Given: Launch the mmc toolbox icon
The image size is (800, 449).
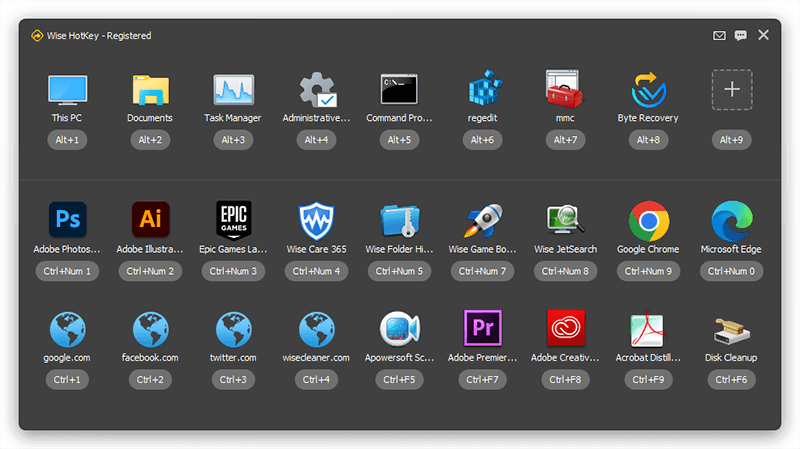Looking at the screenshot, I should coord(564,89).
